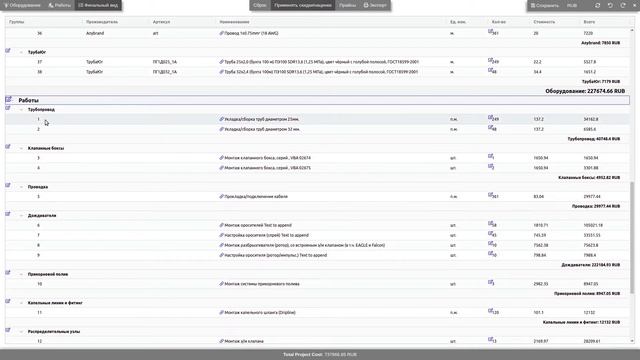
Task: Open the Оборудование tab
Action: click(x=22, y=5)
